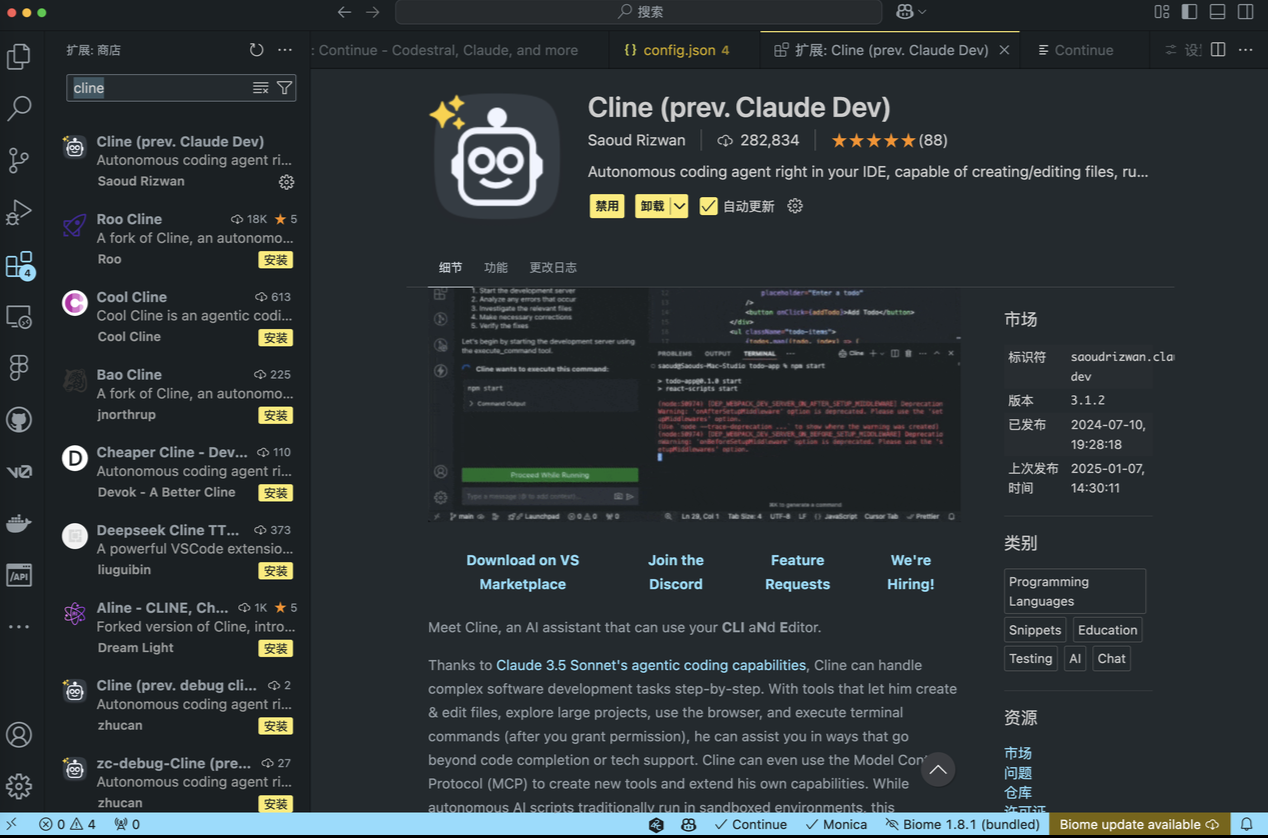This screenshot has width=1268, height=838.
Task: Open the API icon in activity bar
Action: click(x=19, y=575)
